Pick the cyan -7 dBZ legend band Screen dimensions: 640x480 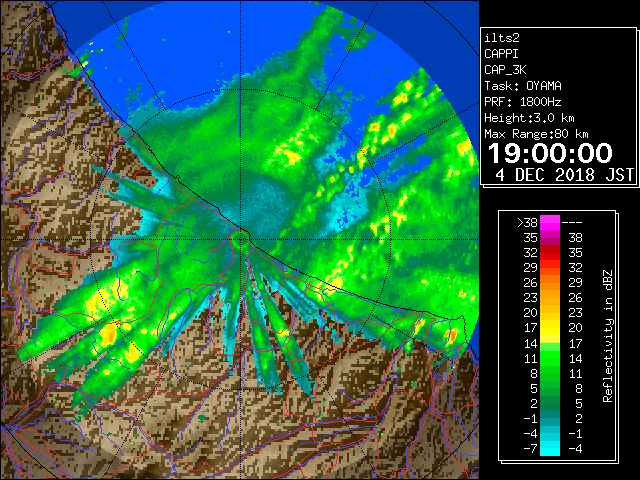550,448
